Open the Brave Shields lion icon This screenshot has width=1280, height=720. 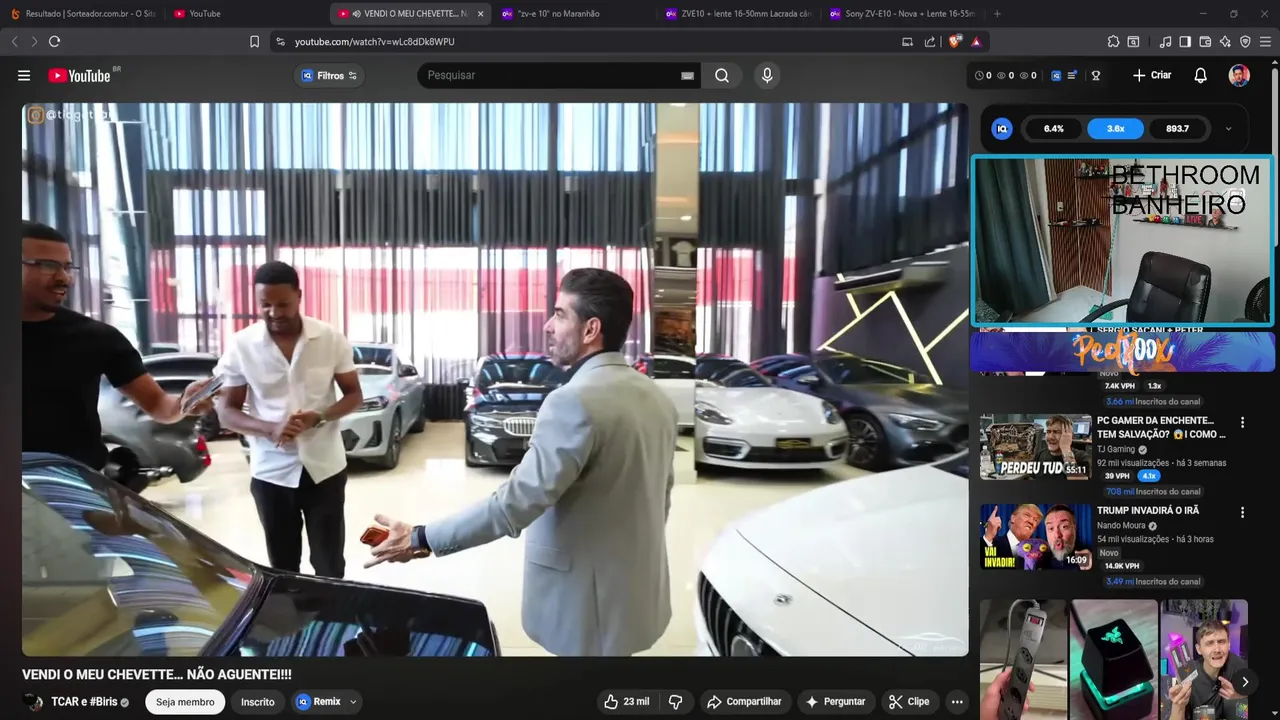[954, 41]
